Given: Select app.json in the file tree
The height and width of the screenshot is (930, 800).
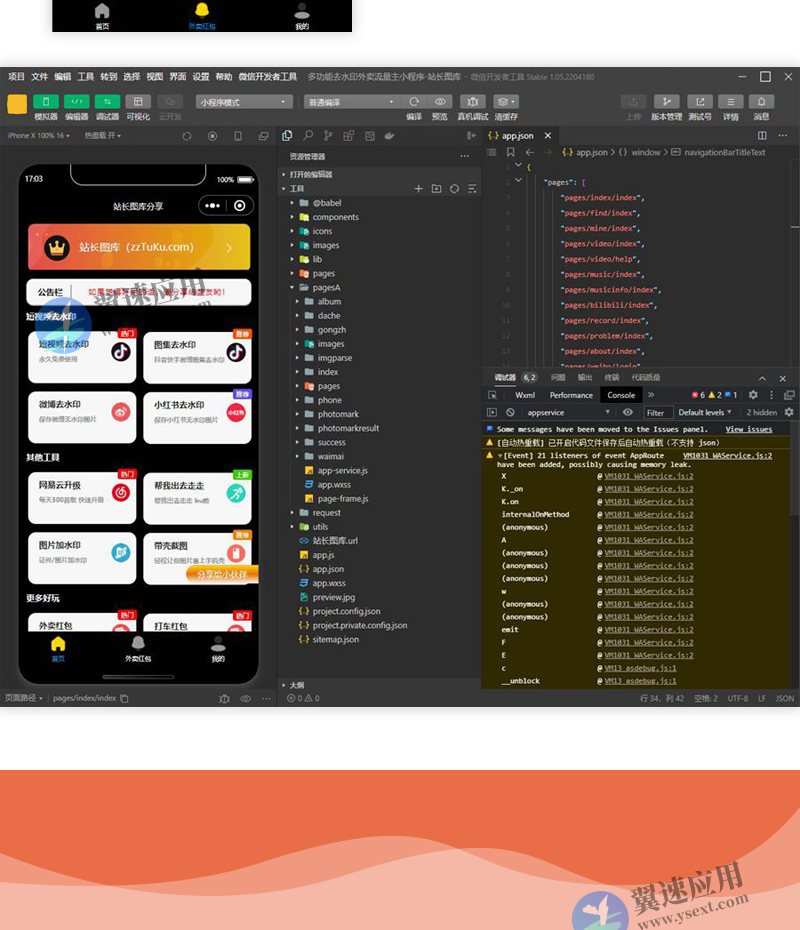Looking at the screenshot, I should (x=328, y=569).
